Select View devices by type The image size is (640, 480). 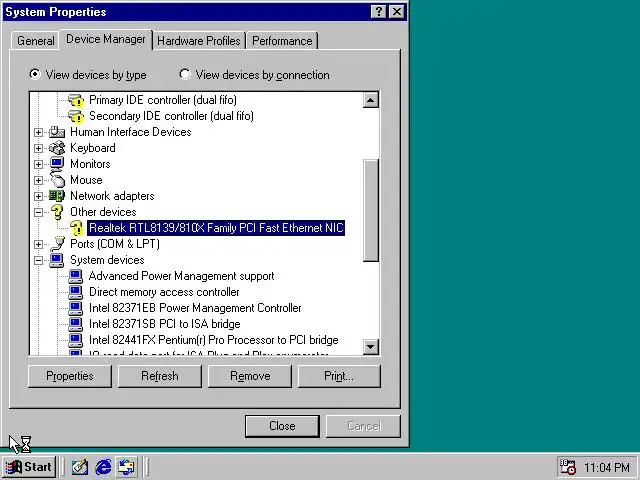pos(88,75)
